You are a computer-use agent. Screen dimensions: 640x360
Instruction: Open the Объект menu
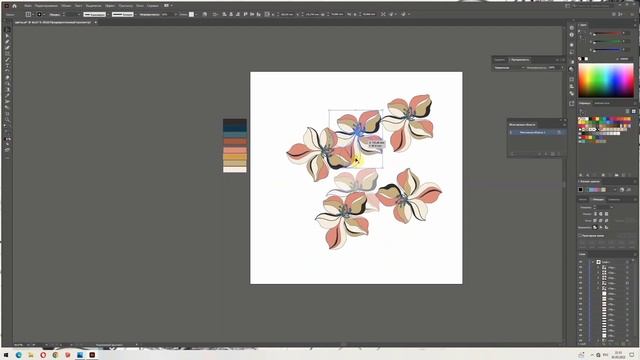[x=66, y=6]
